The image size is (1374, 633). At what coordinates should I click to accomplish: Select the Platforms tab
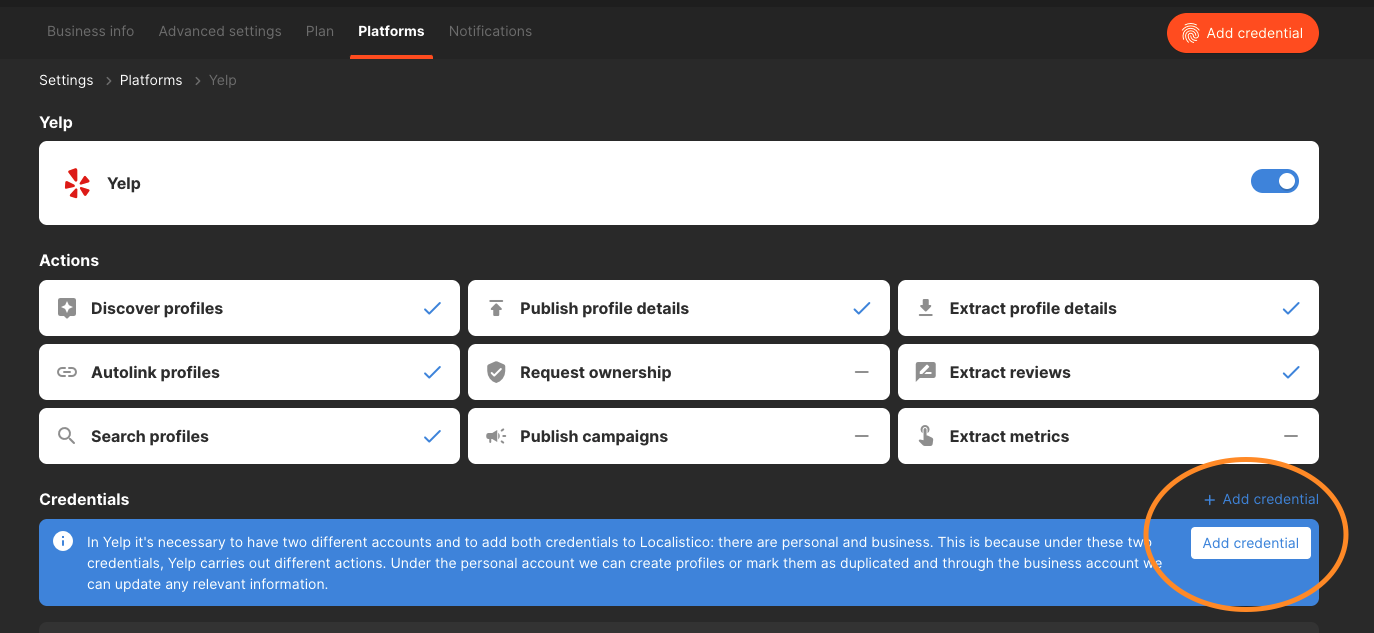coord(391,31)
